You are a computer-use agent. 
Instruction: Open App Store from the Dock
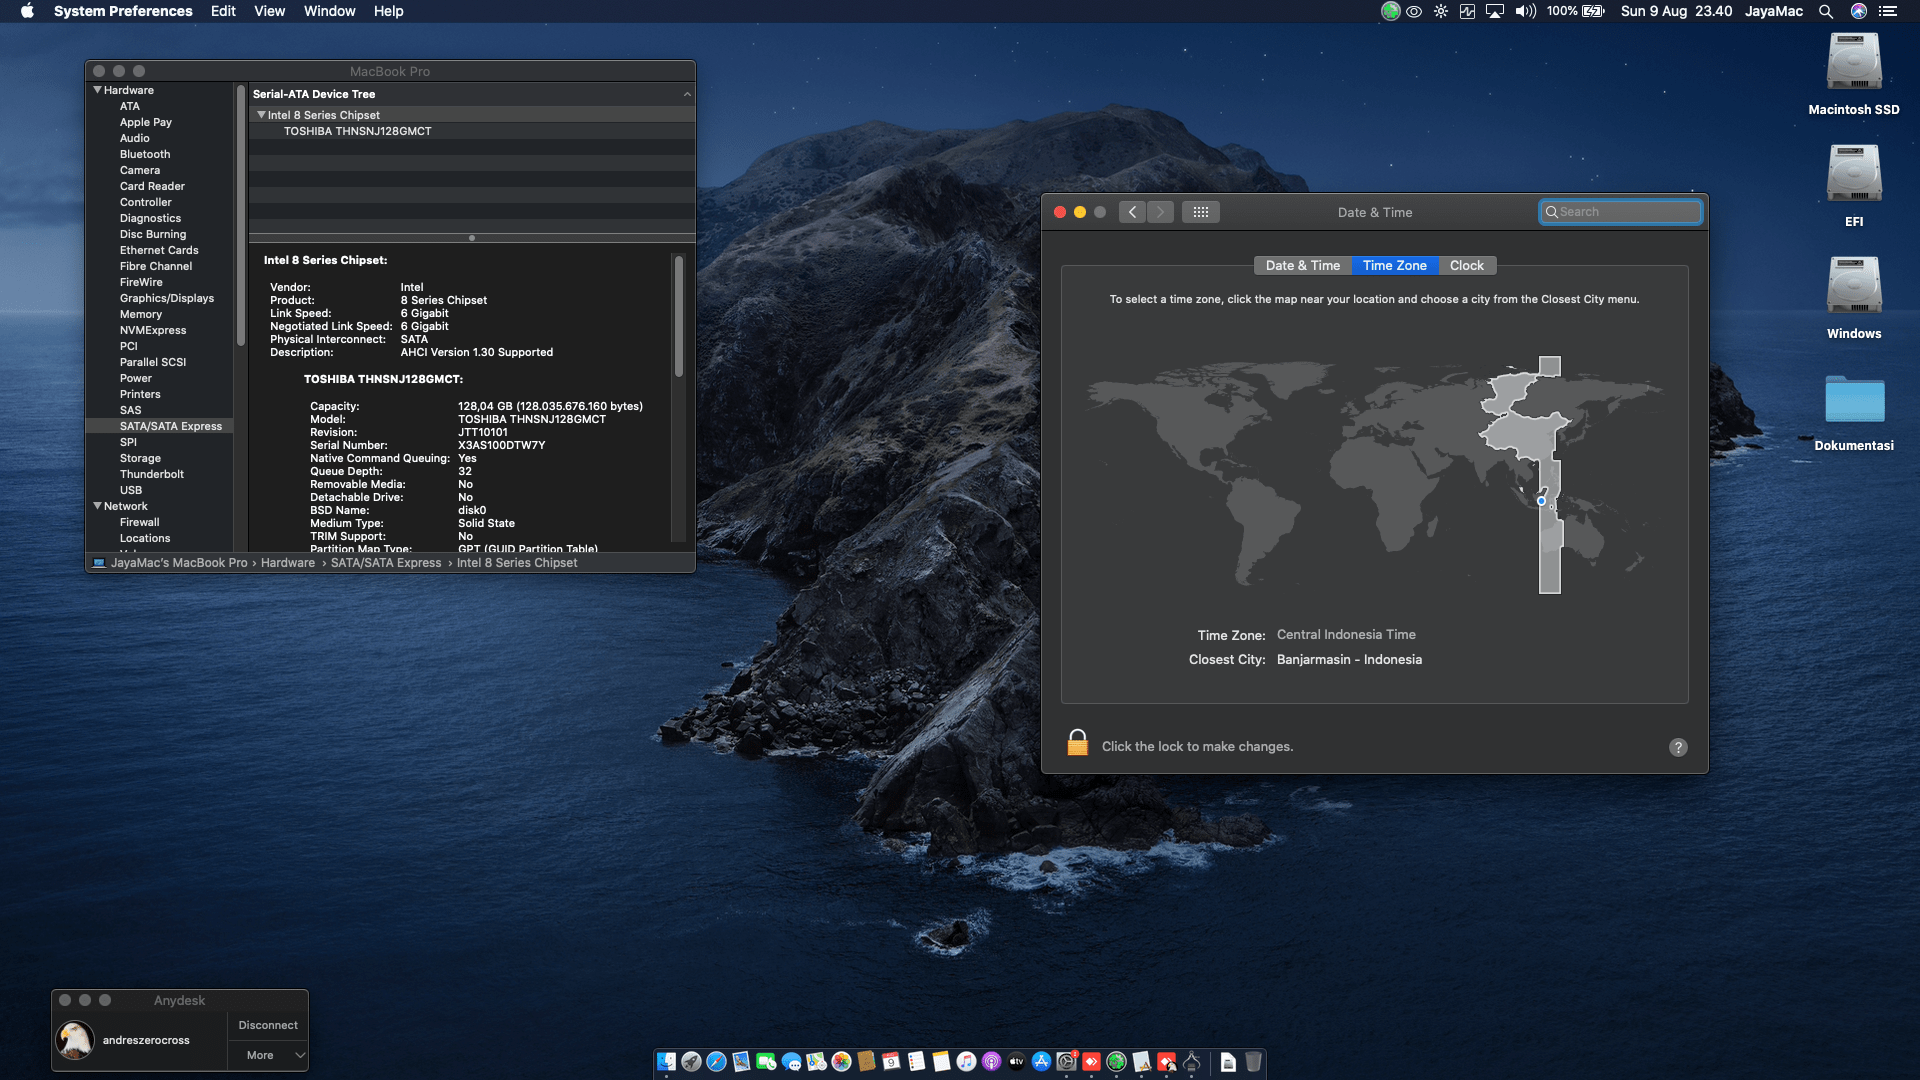pyautogui.click(x=1041, y=1062)
